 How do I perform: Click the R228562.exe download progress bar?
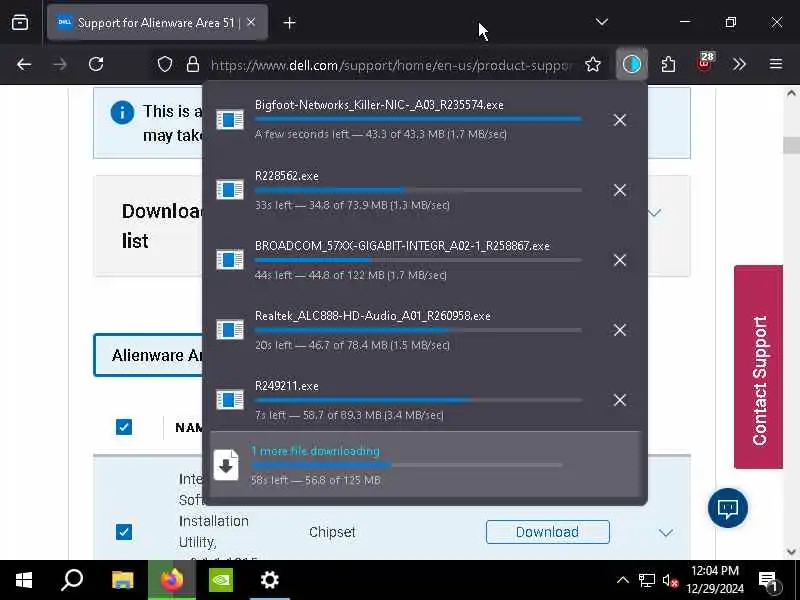click(x=418, y=190)
